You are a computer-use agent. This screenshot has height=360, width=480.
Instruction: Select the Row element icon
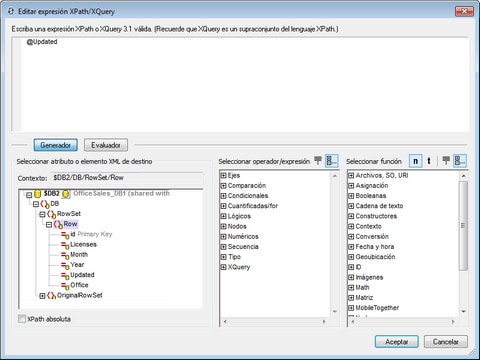(x=58, y=224)
